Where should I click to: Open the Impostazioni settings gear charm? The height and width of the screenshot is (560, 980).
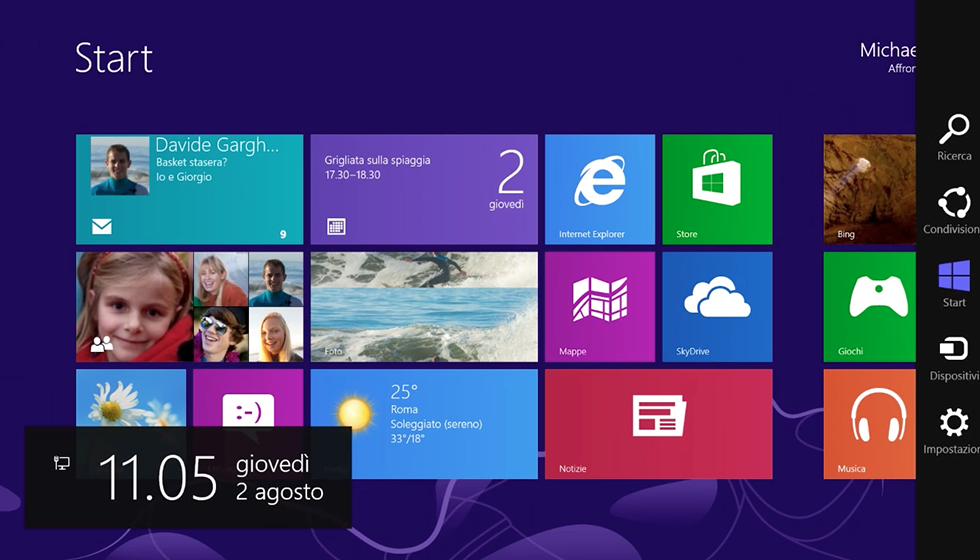point(953,429)
